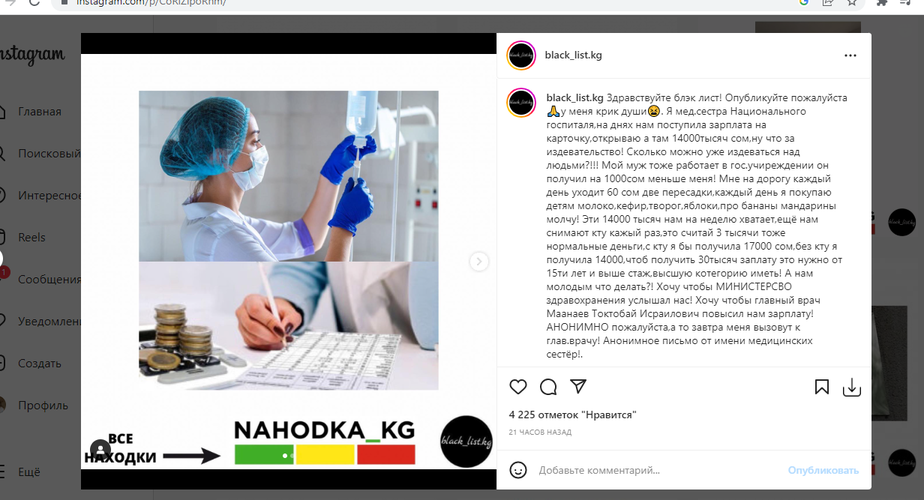The width and height of the screenshot is (924, 500).
Task: Save post with the bookmark icon
Action: point(821,387)
